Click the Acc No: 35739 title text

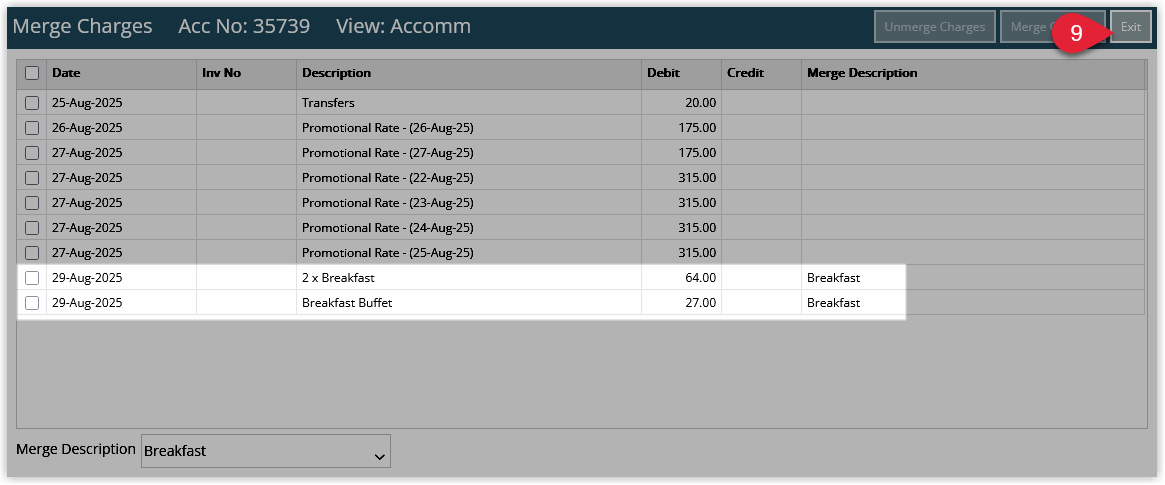(x=244, y=27)
